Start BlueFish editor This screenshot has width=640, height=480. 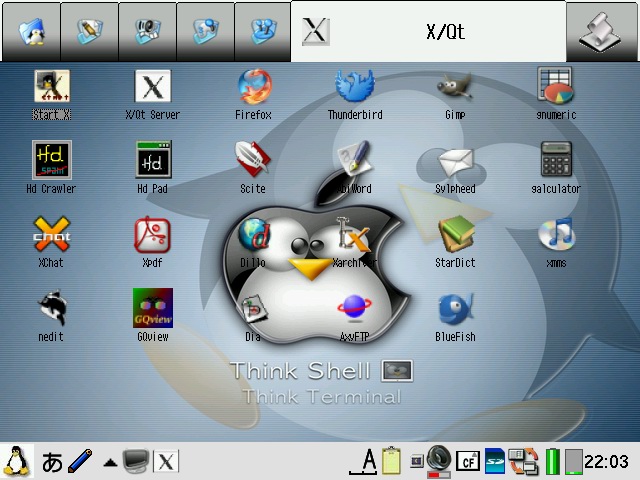[455, 310]
